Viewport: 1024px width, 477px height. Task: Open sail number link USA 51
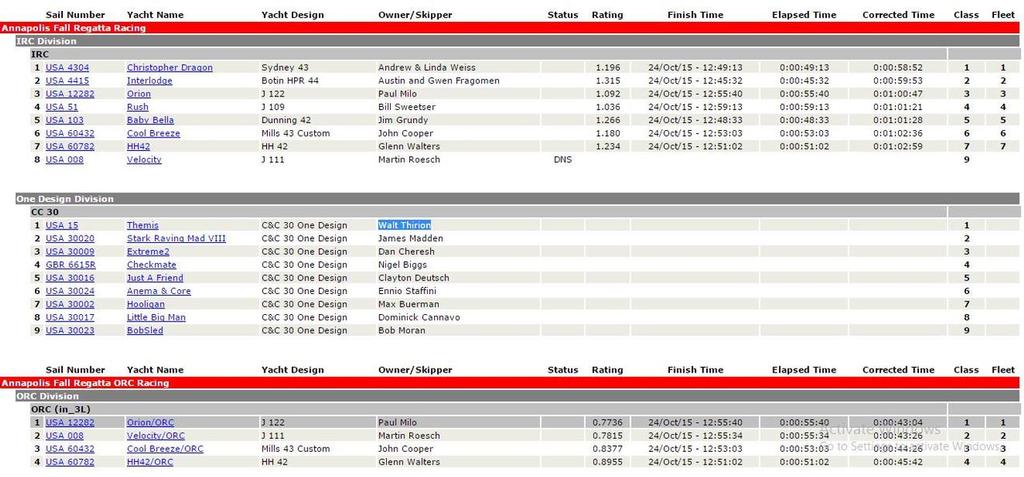62,107
